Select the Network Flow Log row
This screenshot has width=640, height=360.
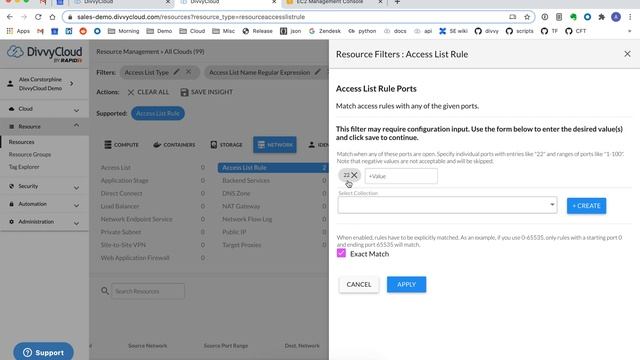[x=273, y=219]
